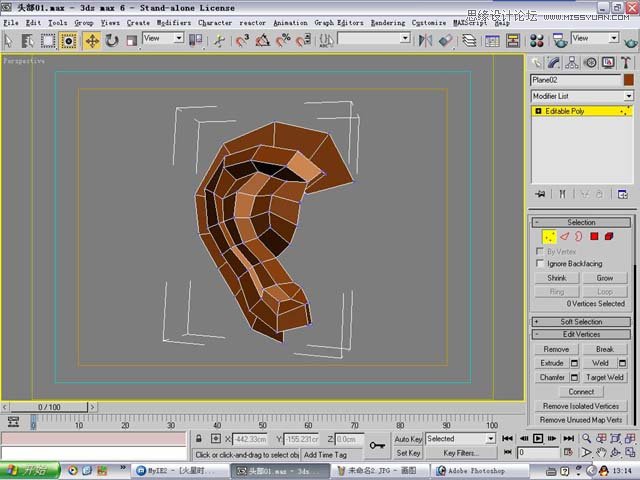The height and width of the screenshot is (480, 640).
Task: Switch to Display command panel tab
Action: (608, 62)
